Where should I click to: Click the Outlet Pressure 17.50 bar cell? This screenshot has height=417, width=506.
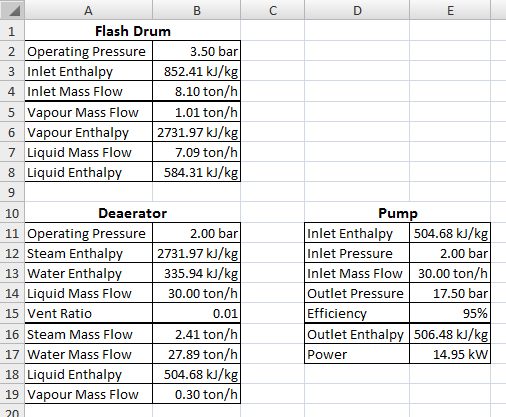click(x=450, y=293)
